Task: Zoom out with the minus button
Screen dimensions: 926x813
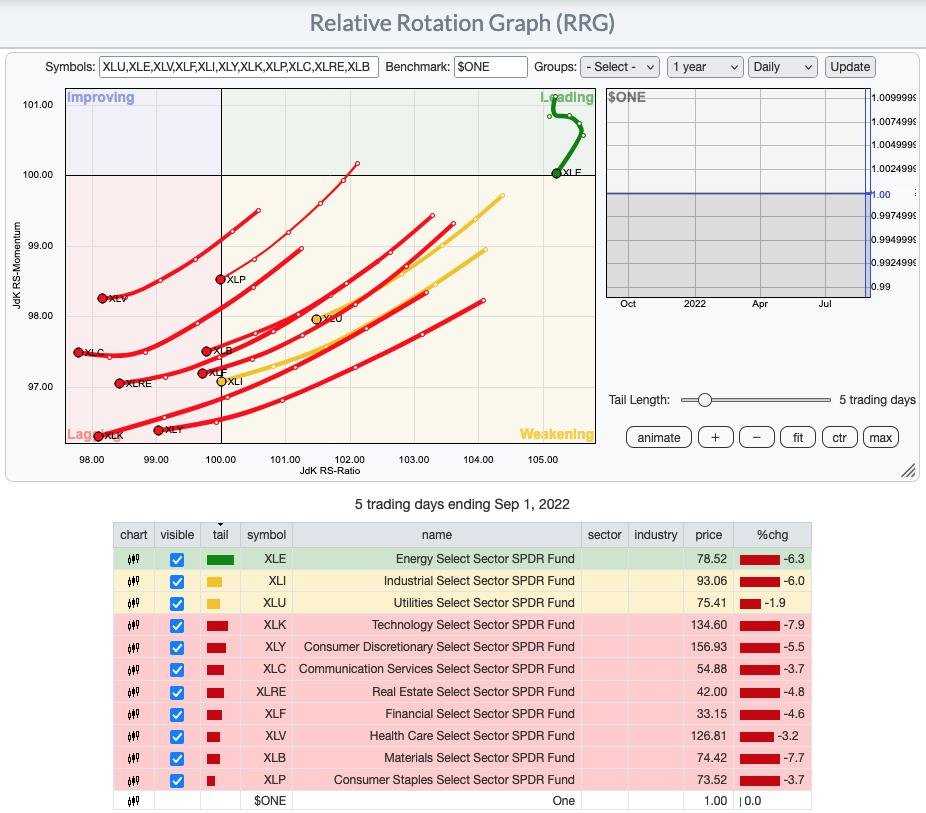Action: 757,437
